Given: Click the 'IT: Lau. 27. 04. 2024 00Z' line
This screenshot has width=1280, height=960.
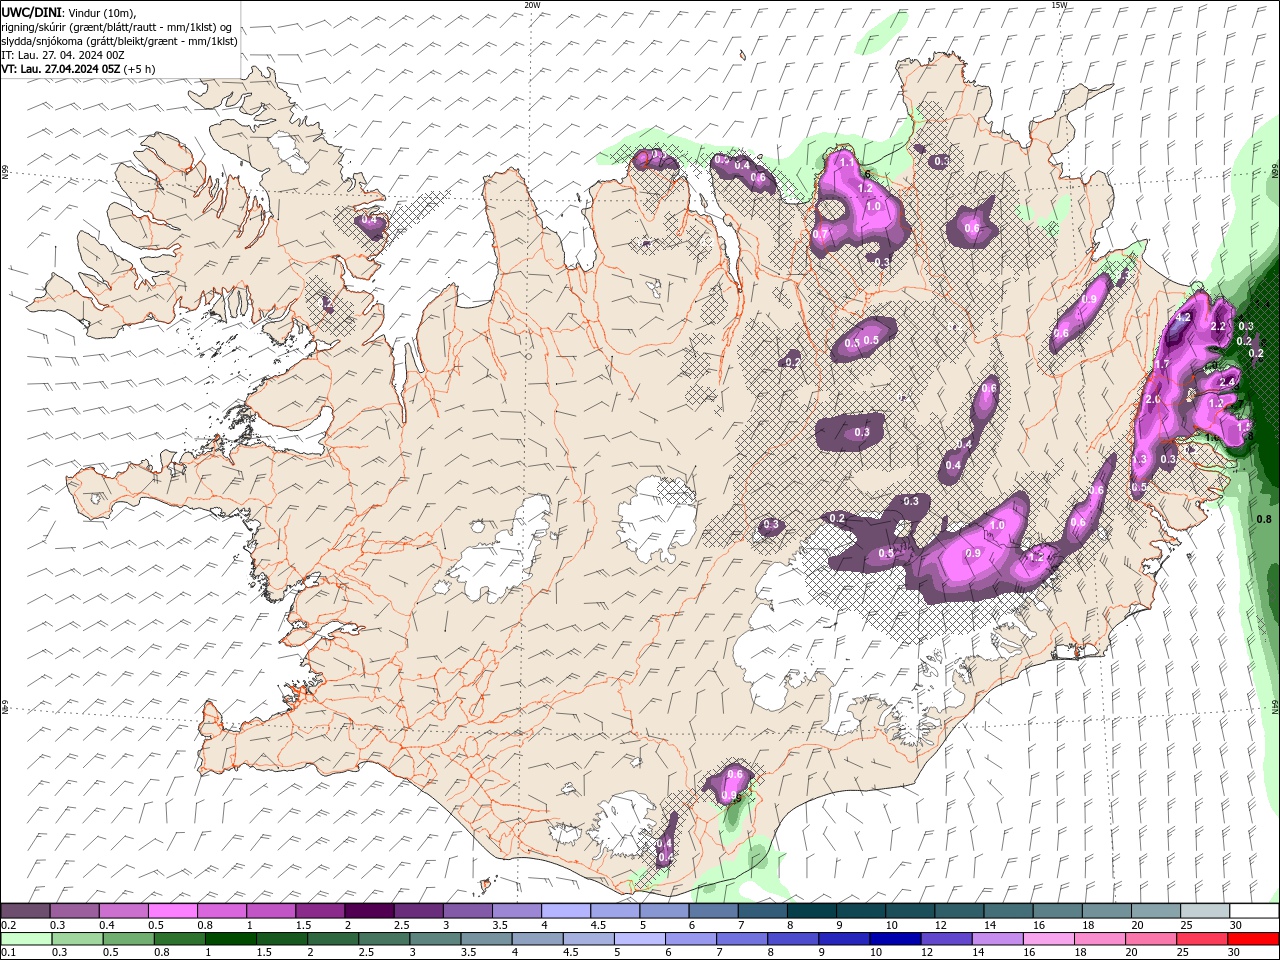Looking at the screenshot, I should coord(63,55).
